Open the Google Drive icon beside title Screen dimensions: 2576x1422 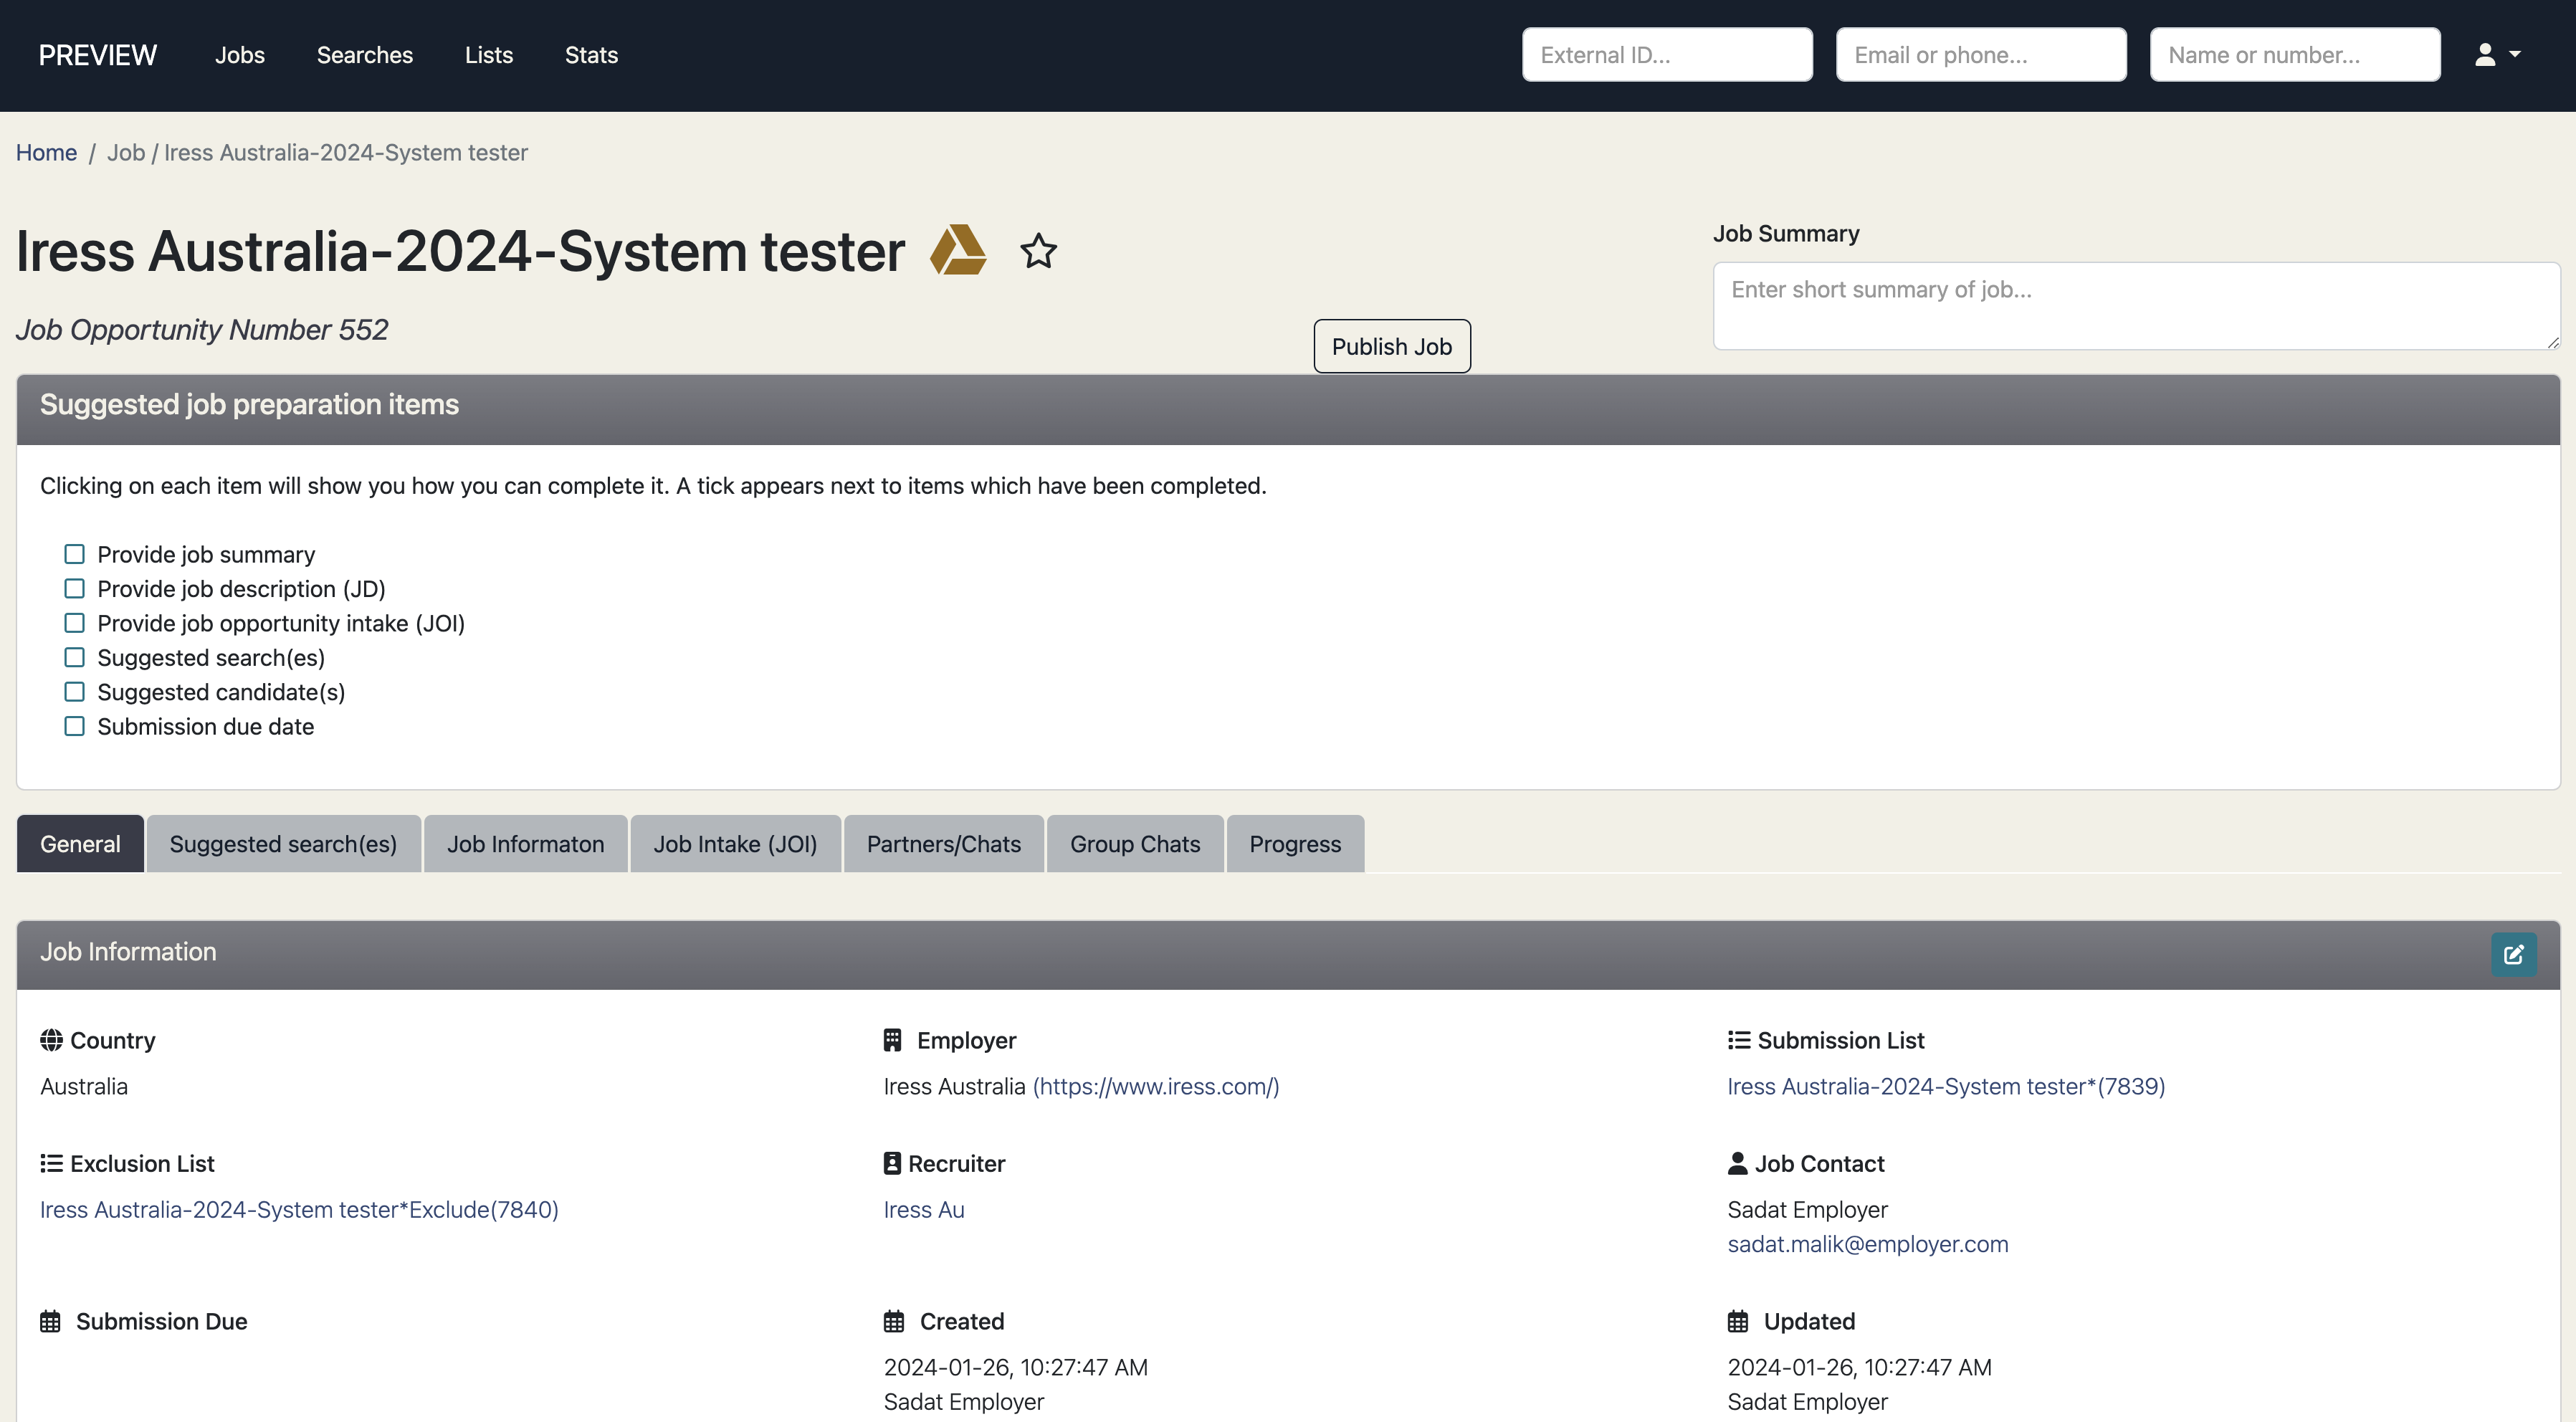click(x=957, y=250)
